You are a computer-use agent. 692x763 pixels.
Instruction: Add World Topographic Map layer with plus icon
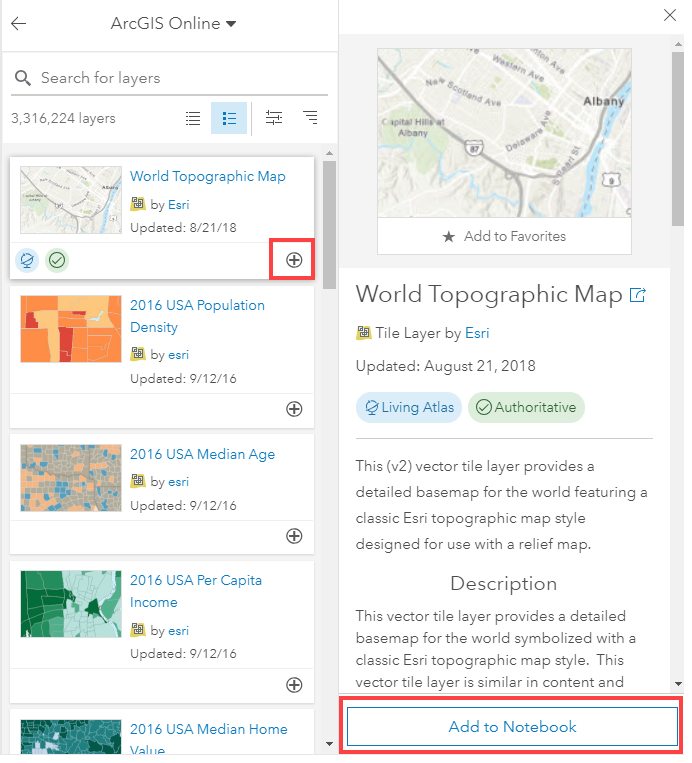[294, 260]
